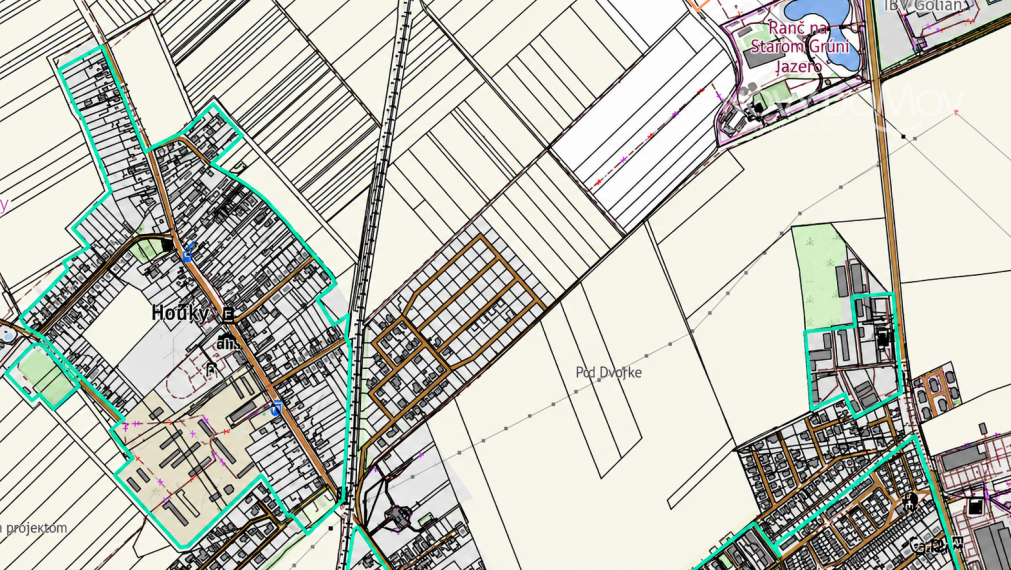
Task: Click the Hoľky village name label
Action: [180, 314]
